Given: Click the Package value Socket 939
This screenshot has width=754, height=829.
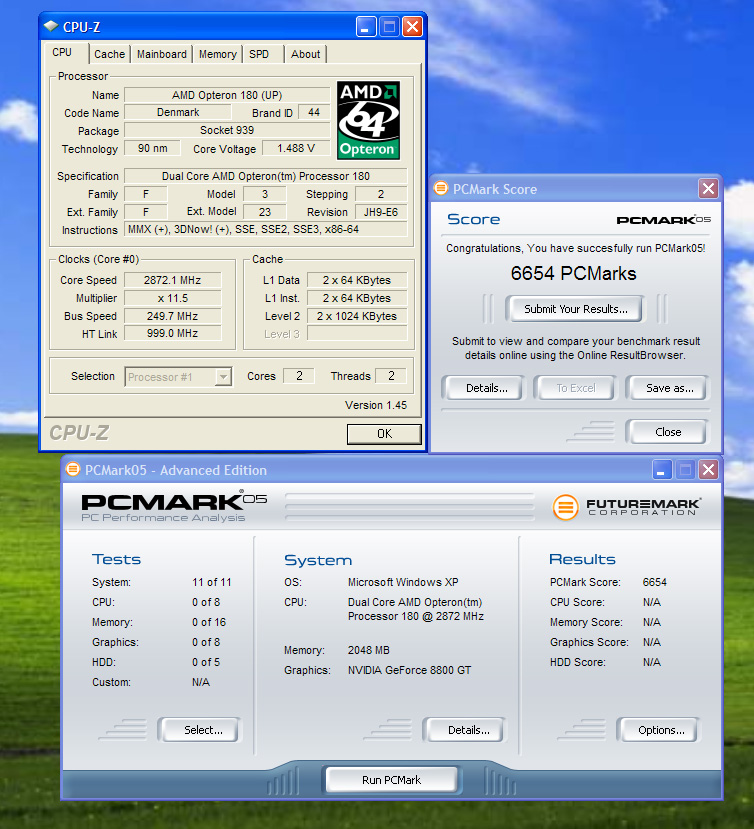Looking at the screenshot, I should pos(227,130).
